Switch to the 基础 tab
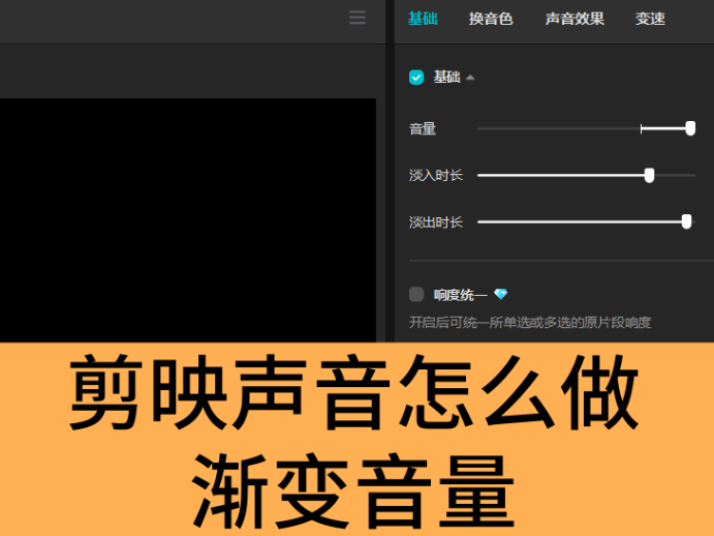 tap(423, 19)
